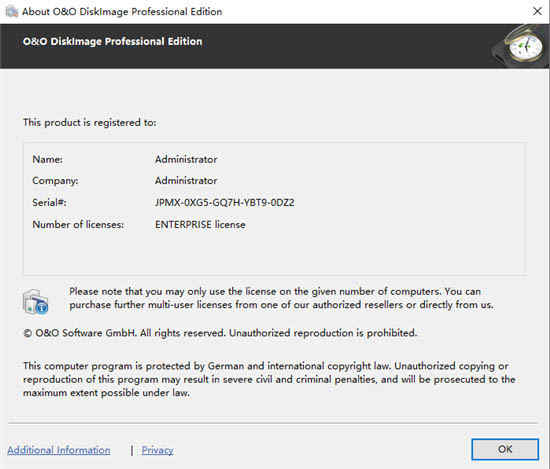Click the O&O DiskImage Professional Edition header
Screen dimensions: 550x469
(x=113, y=41)
